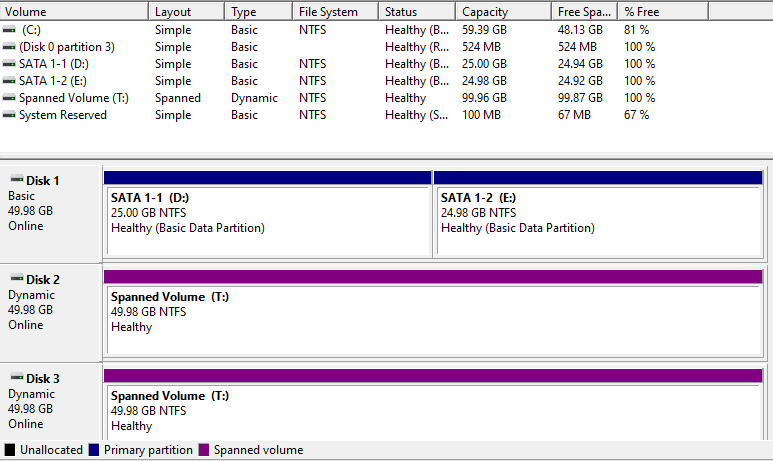The image size is (773, 461).
Task: Click the Spanned layout cell
Action: [177, 98]
